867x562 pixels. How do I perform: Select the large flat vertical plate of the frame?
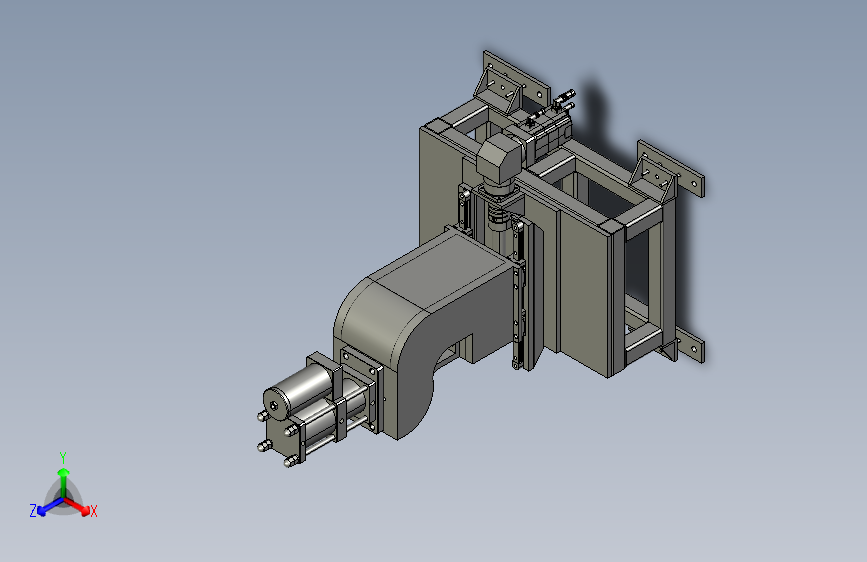583,296
